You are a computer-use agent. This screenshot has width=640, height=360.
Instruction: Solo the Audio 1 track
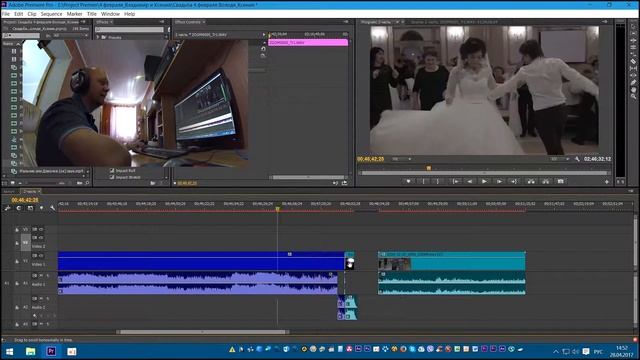coord(47,276)
